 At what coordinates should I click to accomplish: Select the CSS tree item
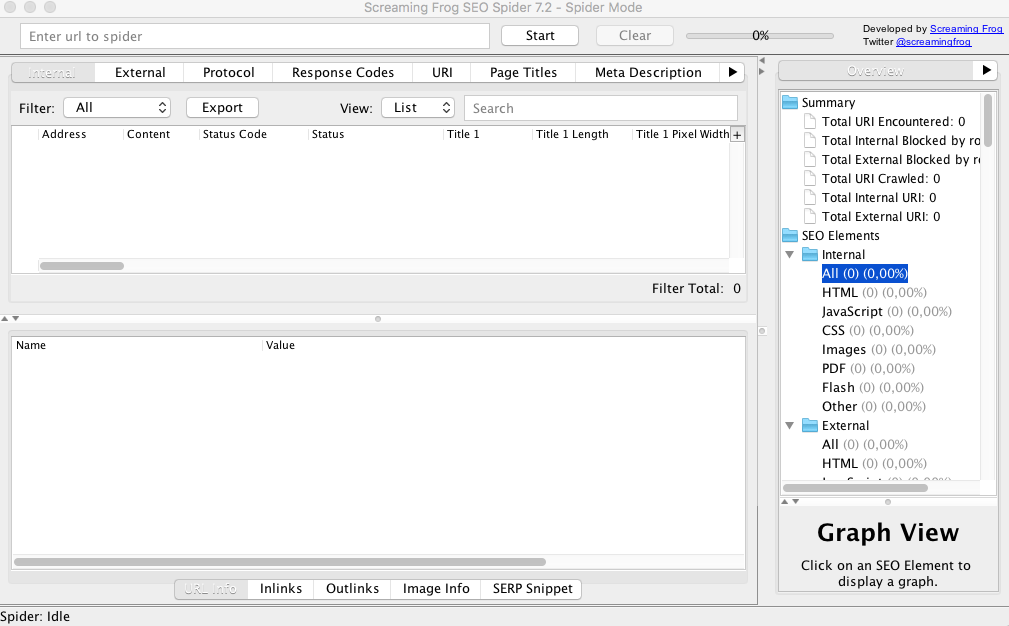click(867, 331)
